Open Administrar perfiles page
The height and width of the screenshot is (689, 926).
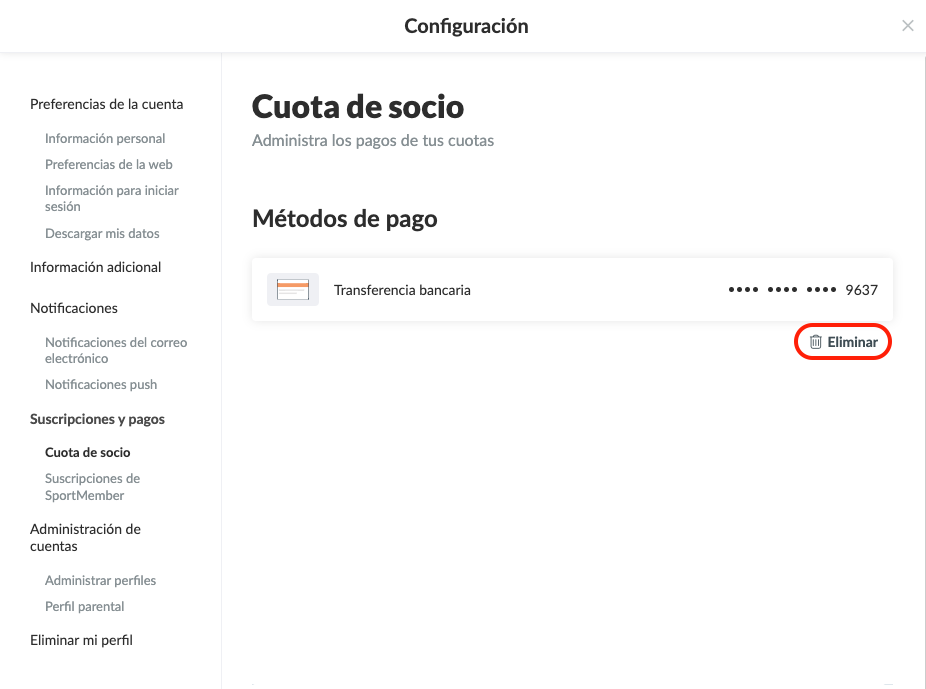tap(100, 581)
